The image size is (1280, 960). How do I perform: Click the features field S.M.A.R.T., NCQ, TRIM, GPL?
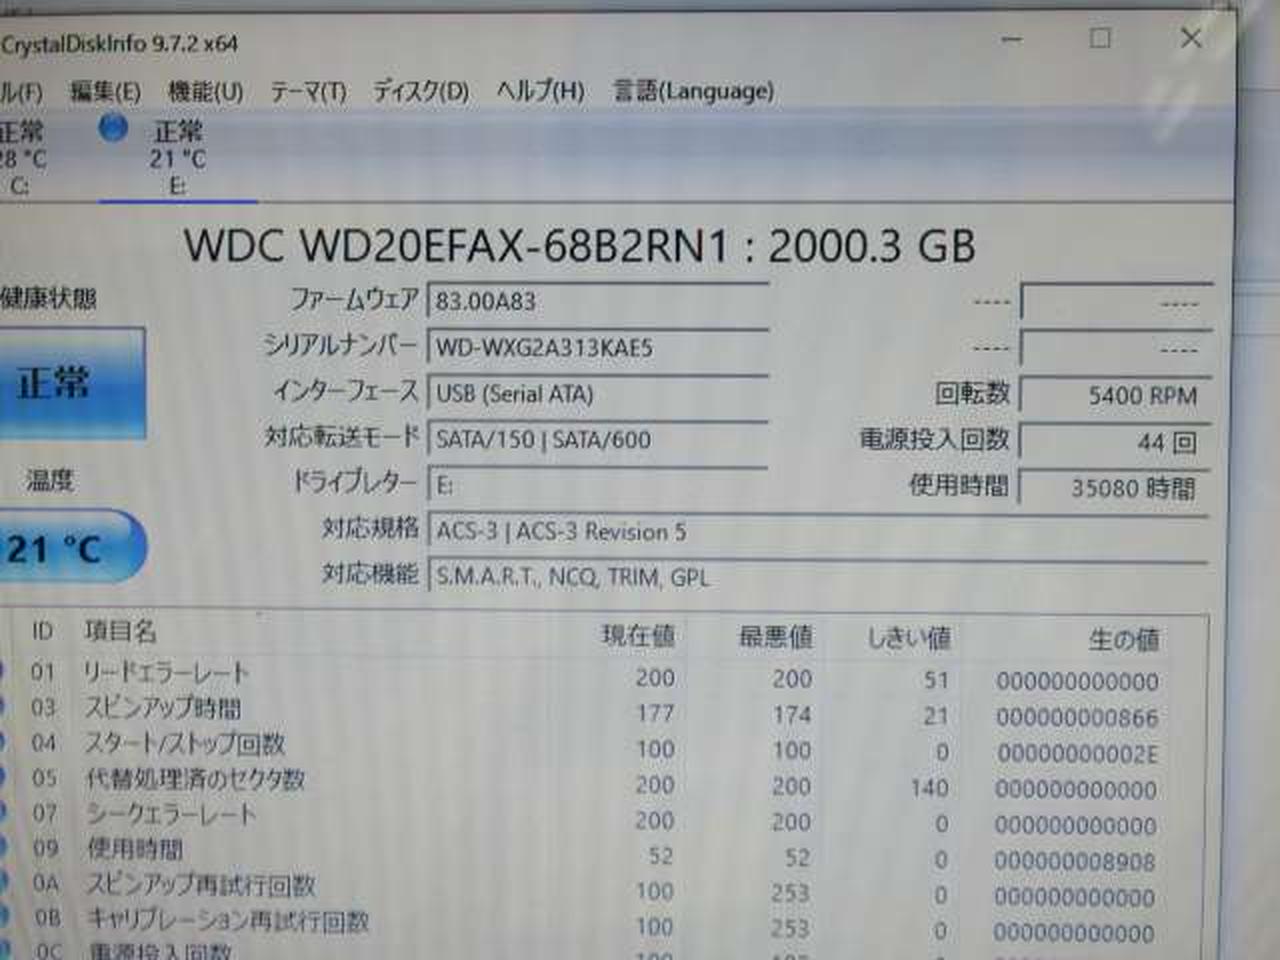pos(817,577)
